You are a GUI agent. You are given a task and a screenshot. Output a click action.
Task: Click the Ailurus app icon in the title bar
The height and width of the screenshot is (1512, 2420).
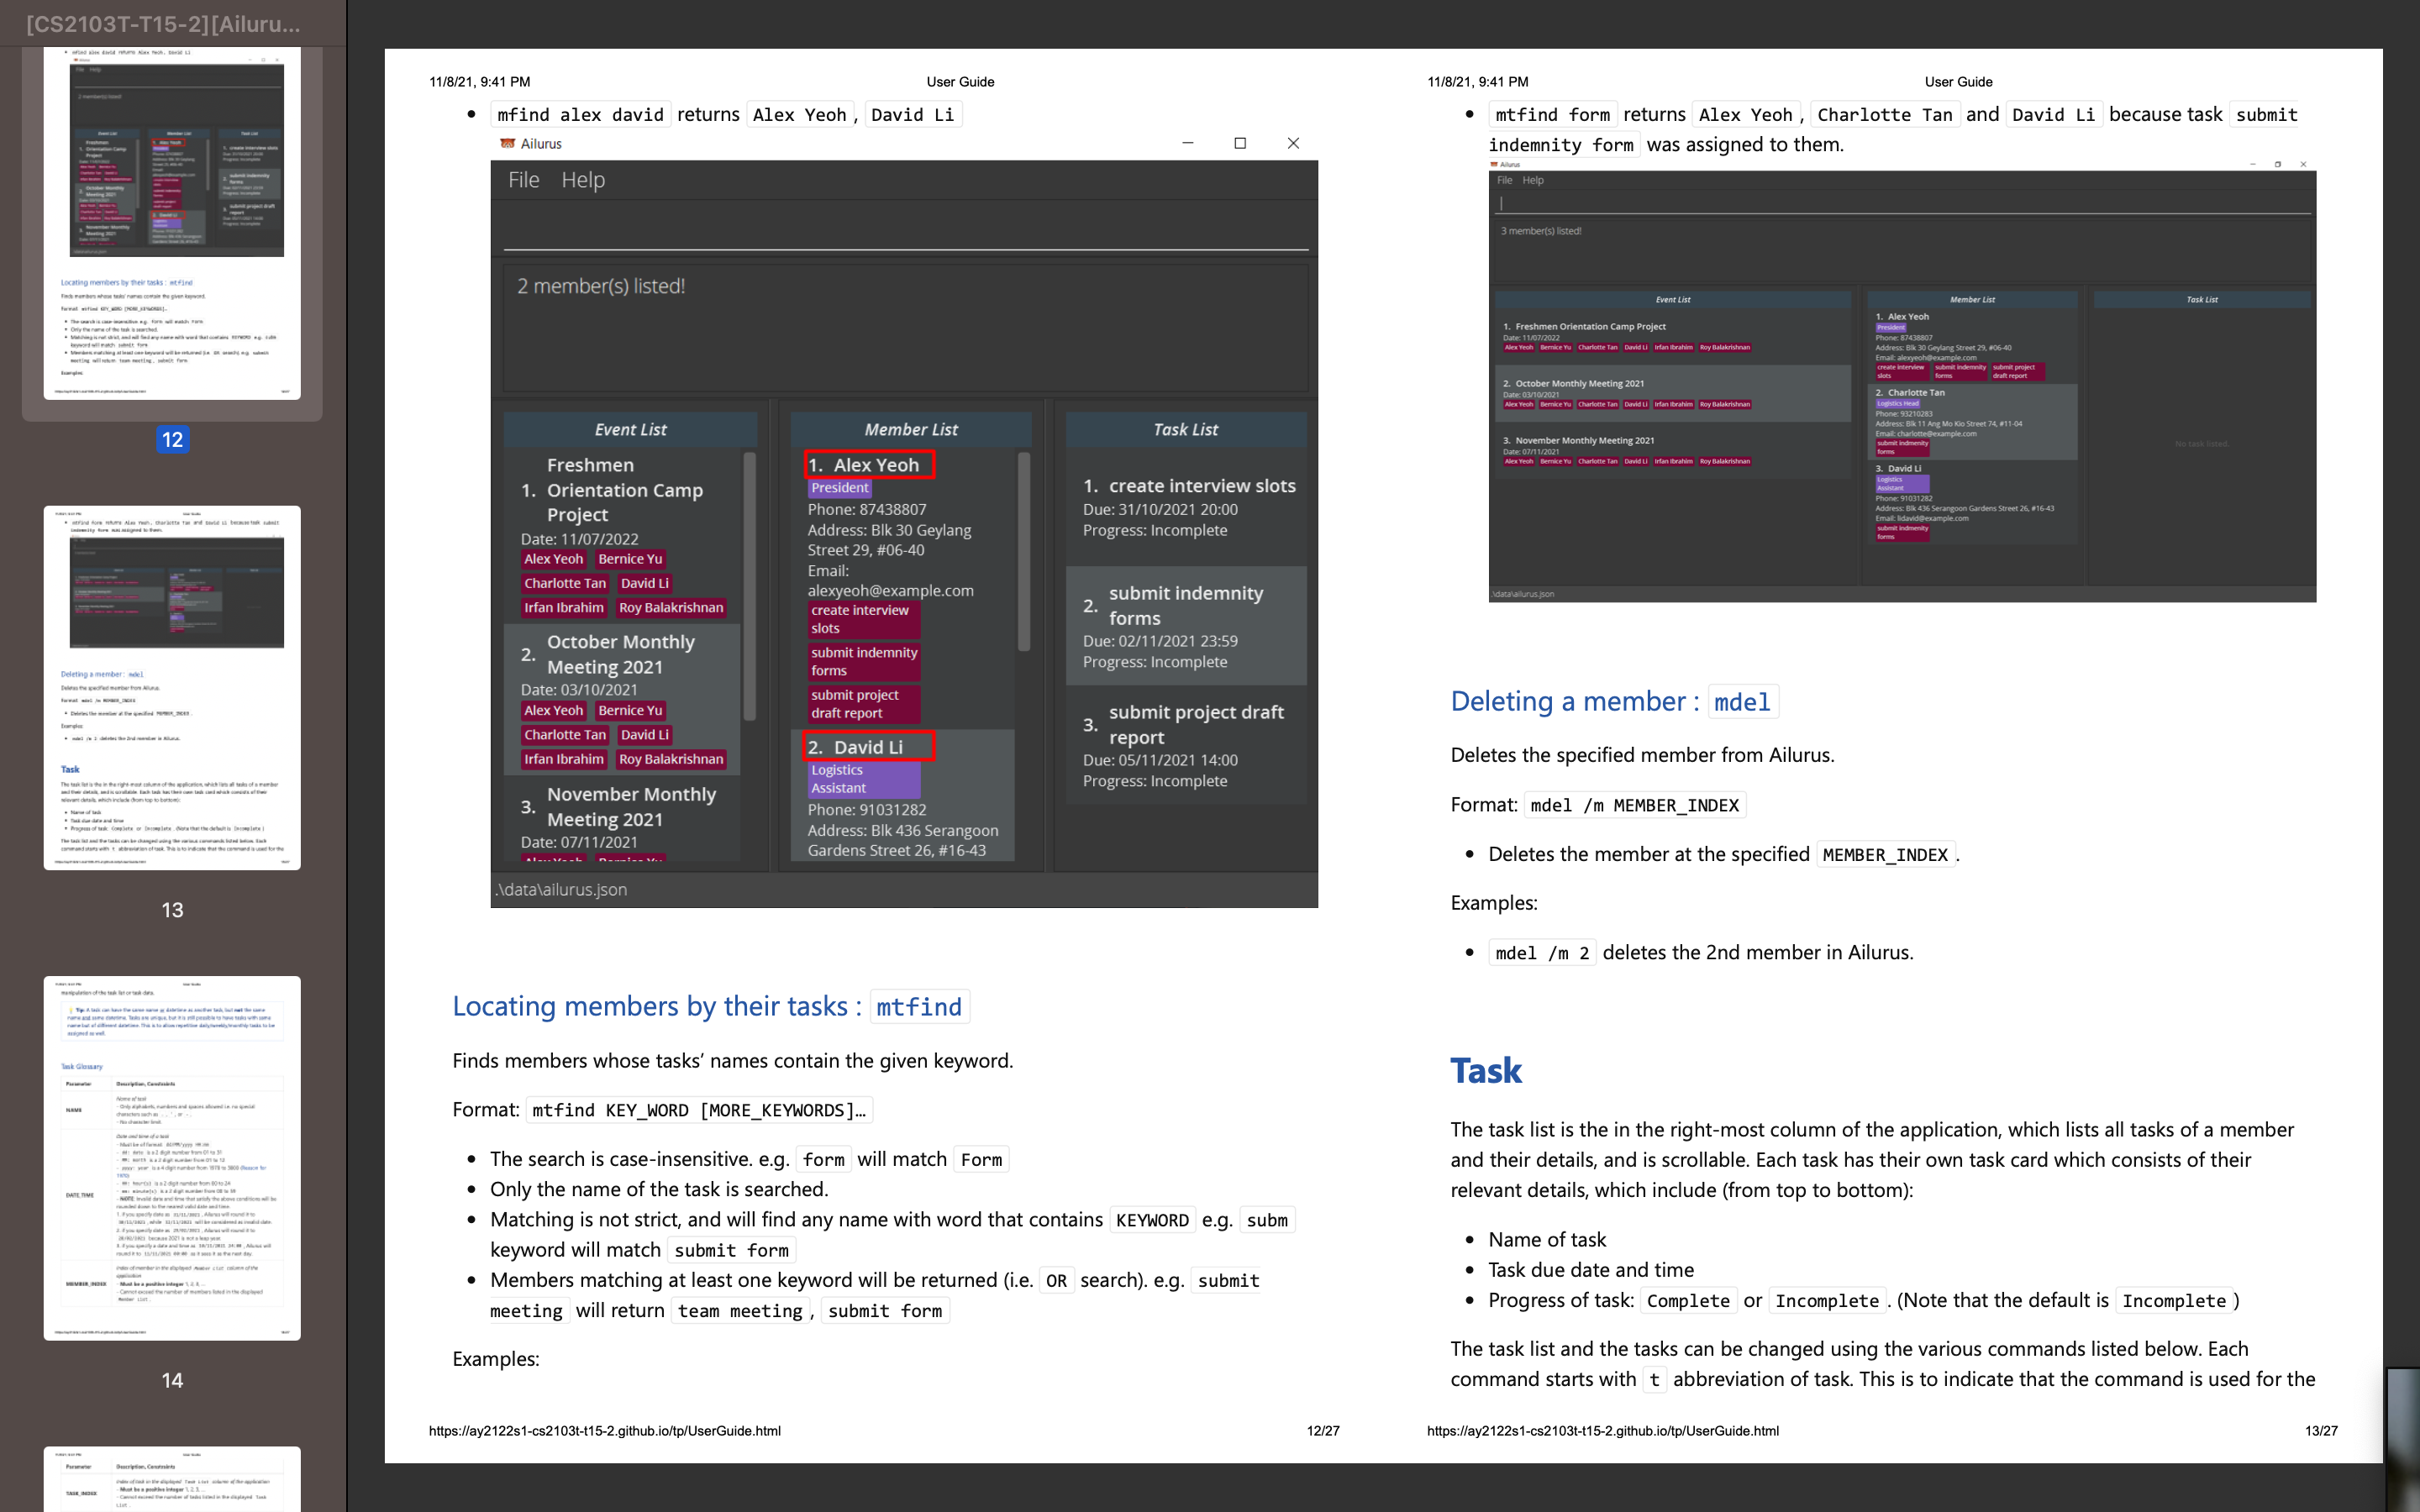click(507, 144)
